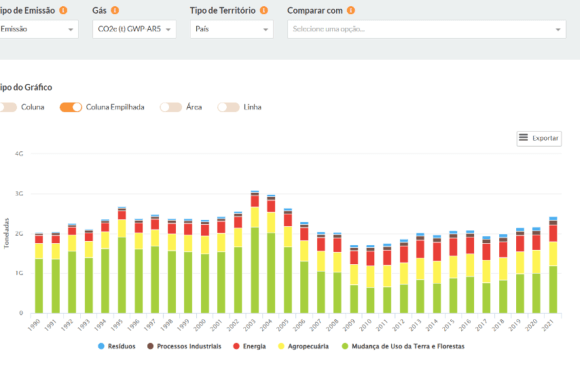
Task: Click the 2G y-axis label
Action: [19, 234]
